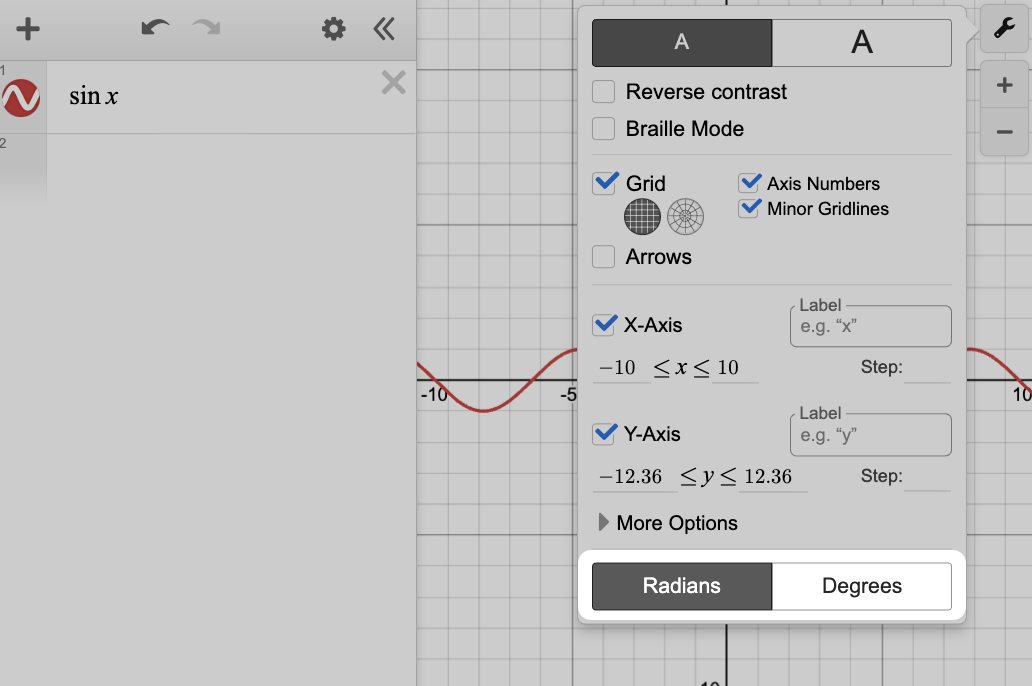Viewport: 1032px width, 686px height.
Task: Choose the larger A text size
Action: [x=861, y=43]
